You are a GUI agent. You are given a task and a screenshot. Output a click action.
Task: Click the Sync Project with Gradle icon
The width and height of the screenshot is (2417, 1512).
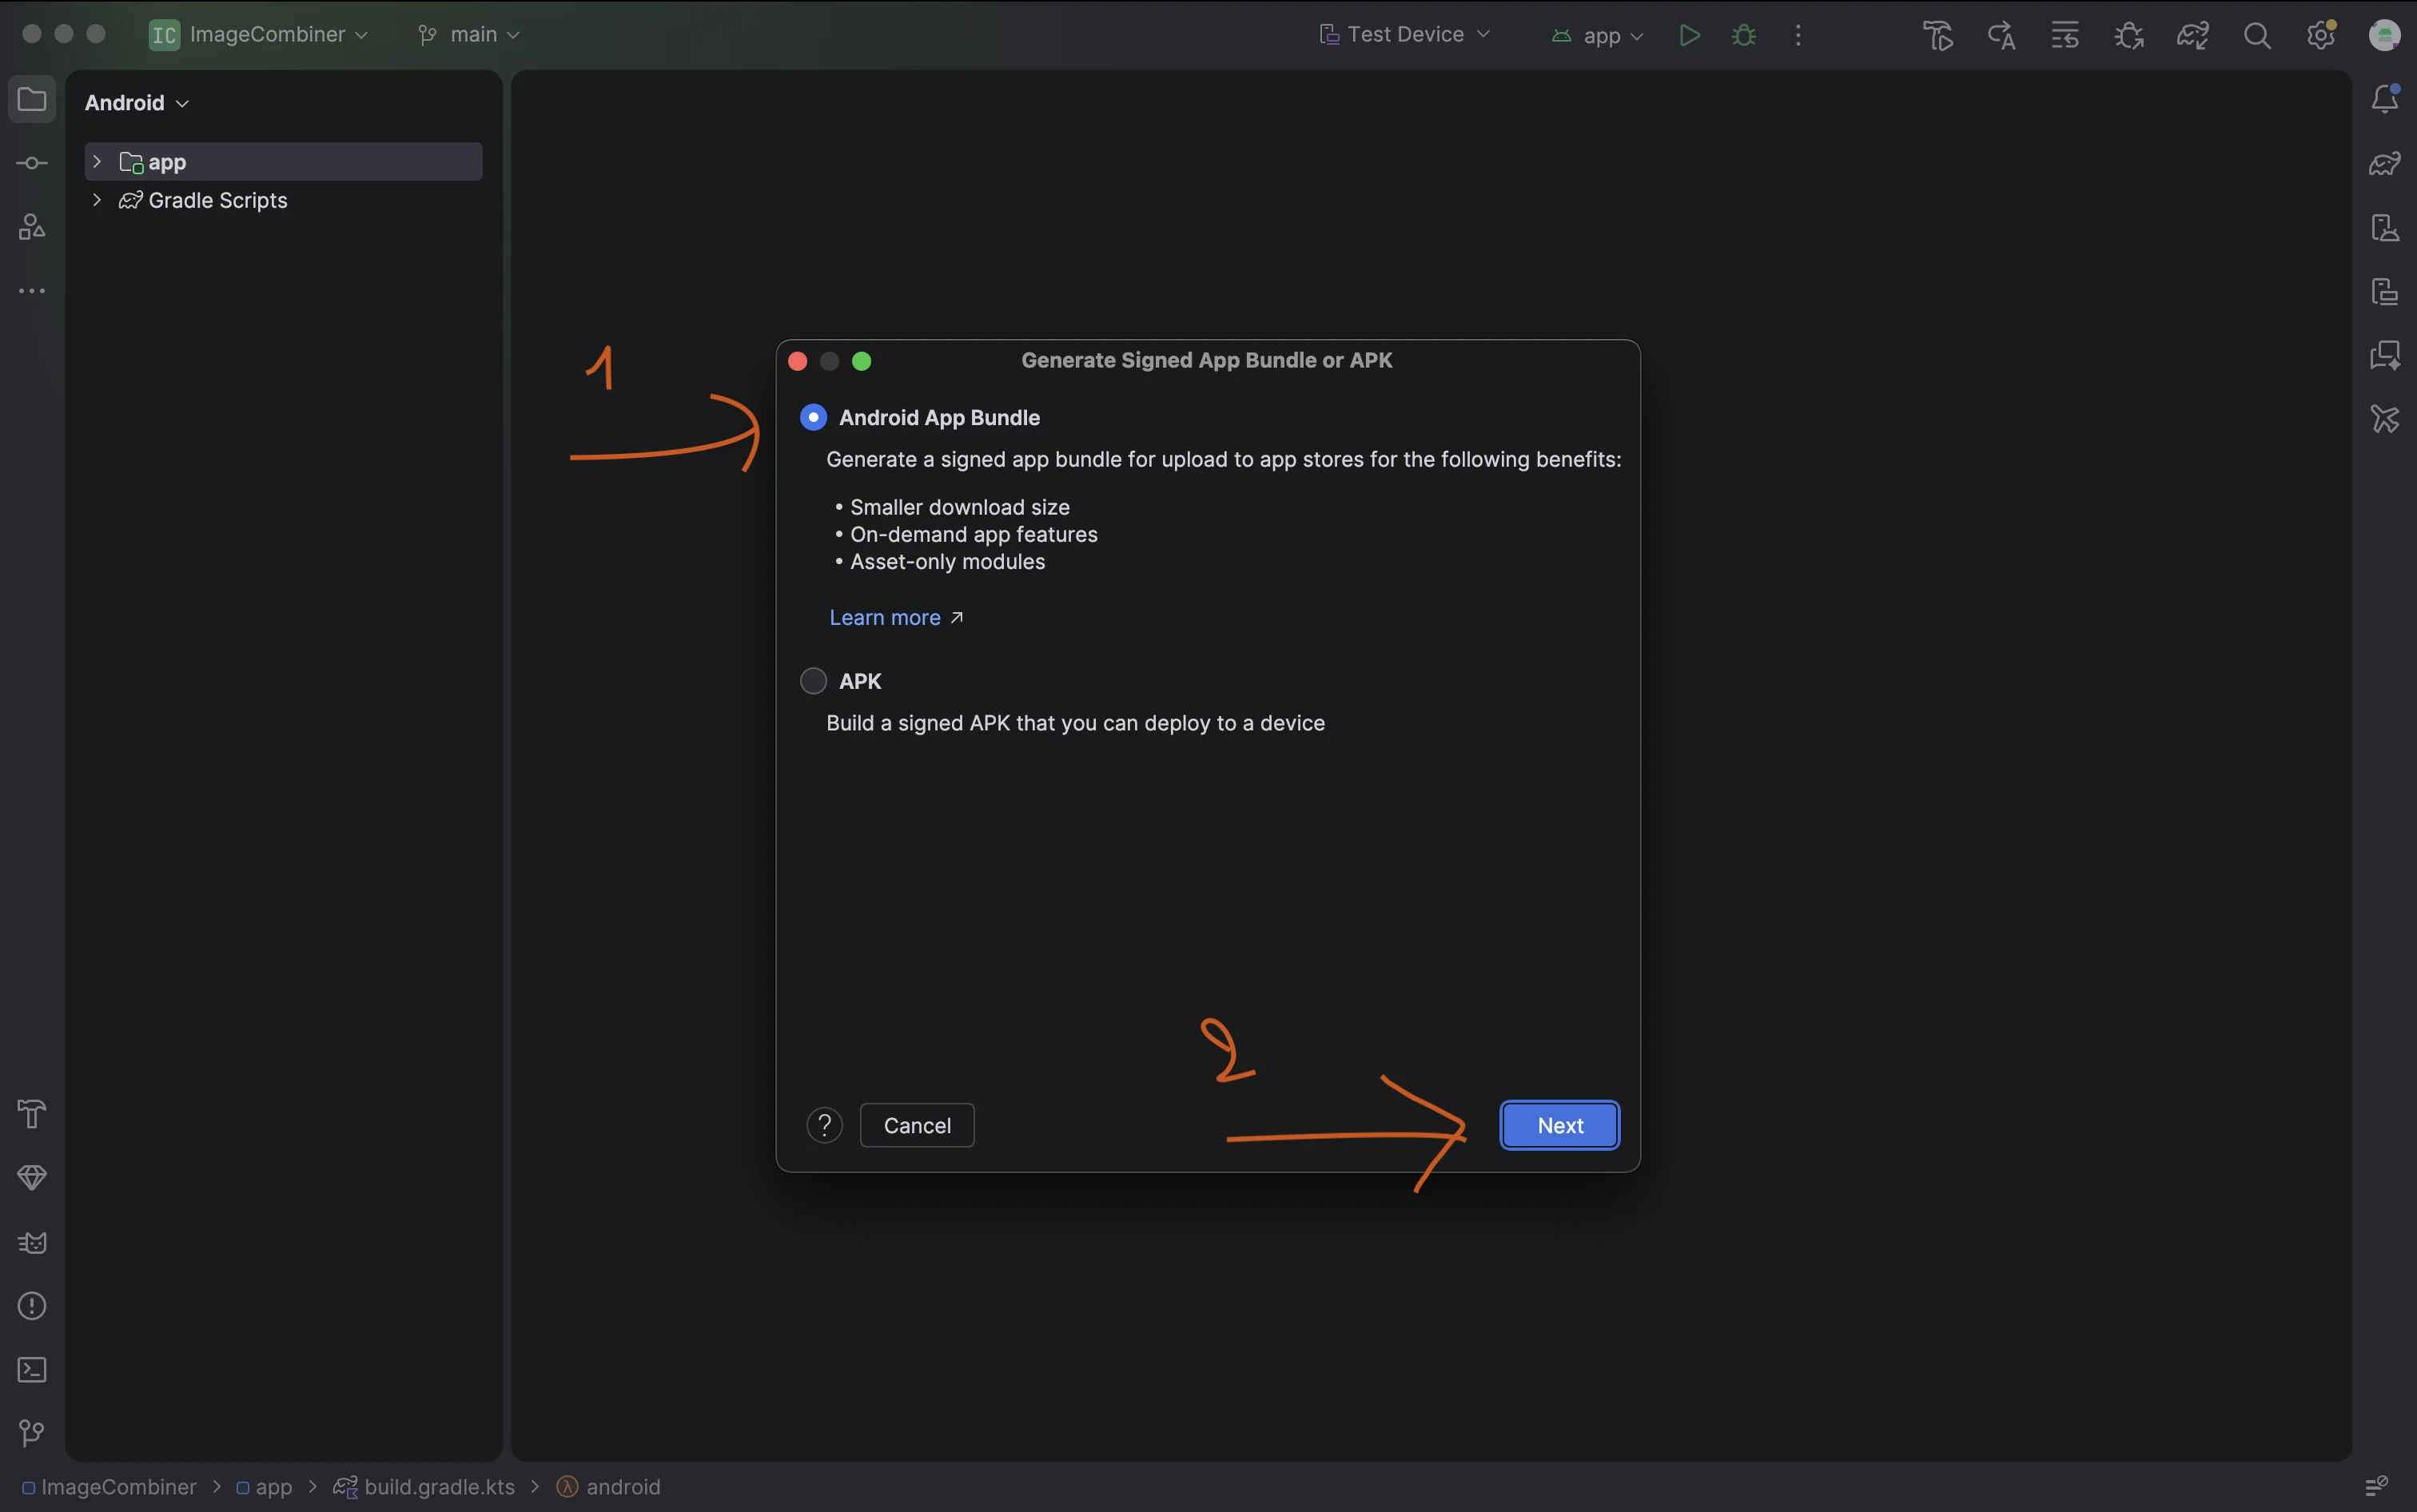point(2192,35)
